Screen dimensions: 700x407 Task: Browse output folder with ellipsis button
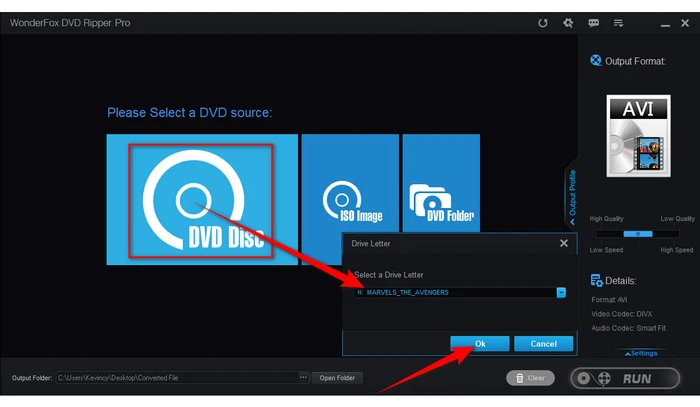(x=303, y=378)
